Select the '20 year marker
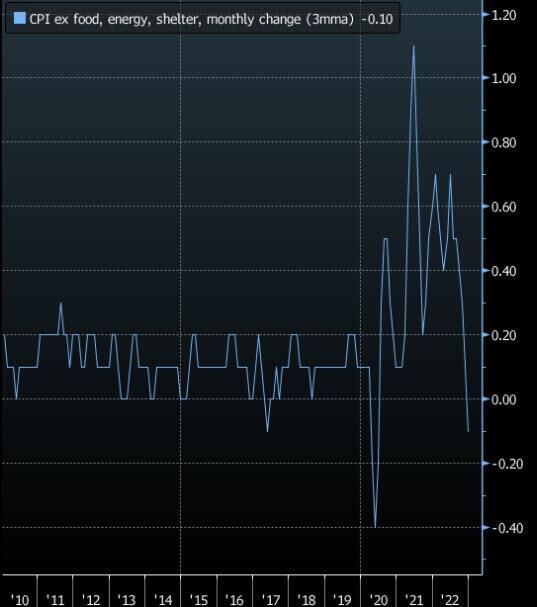Image resolution: width=537 pixels, height=607 pixels. pos(378,600)
